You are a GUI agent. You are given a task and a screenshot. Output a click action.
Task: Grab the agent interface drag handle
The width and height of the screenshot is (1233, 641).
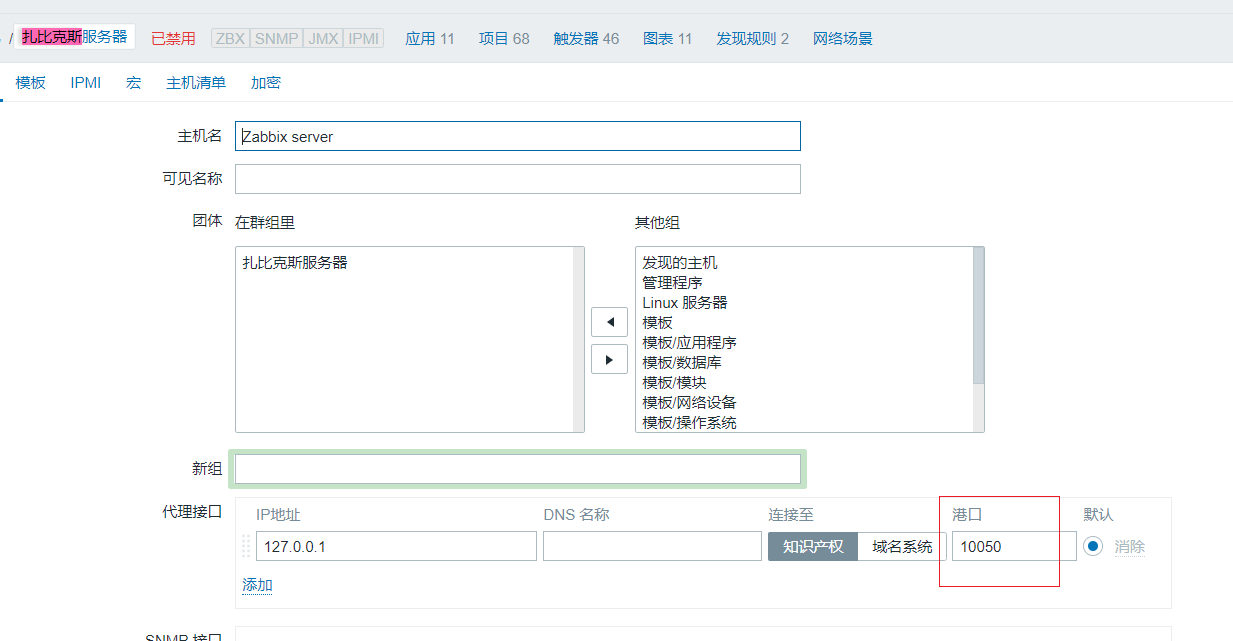tap(246, 546)
